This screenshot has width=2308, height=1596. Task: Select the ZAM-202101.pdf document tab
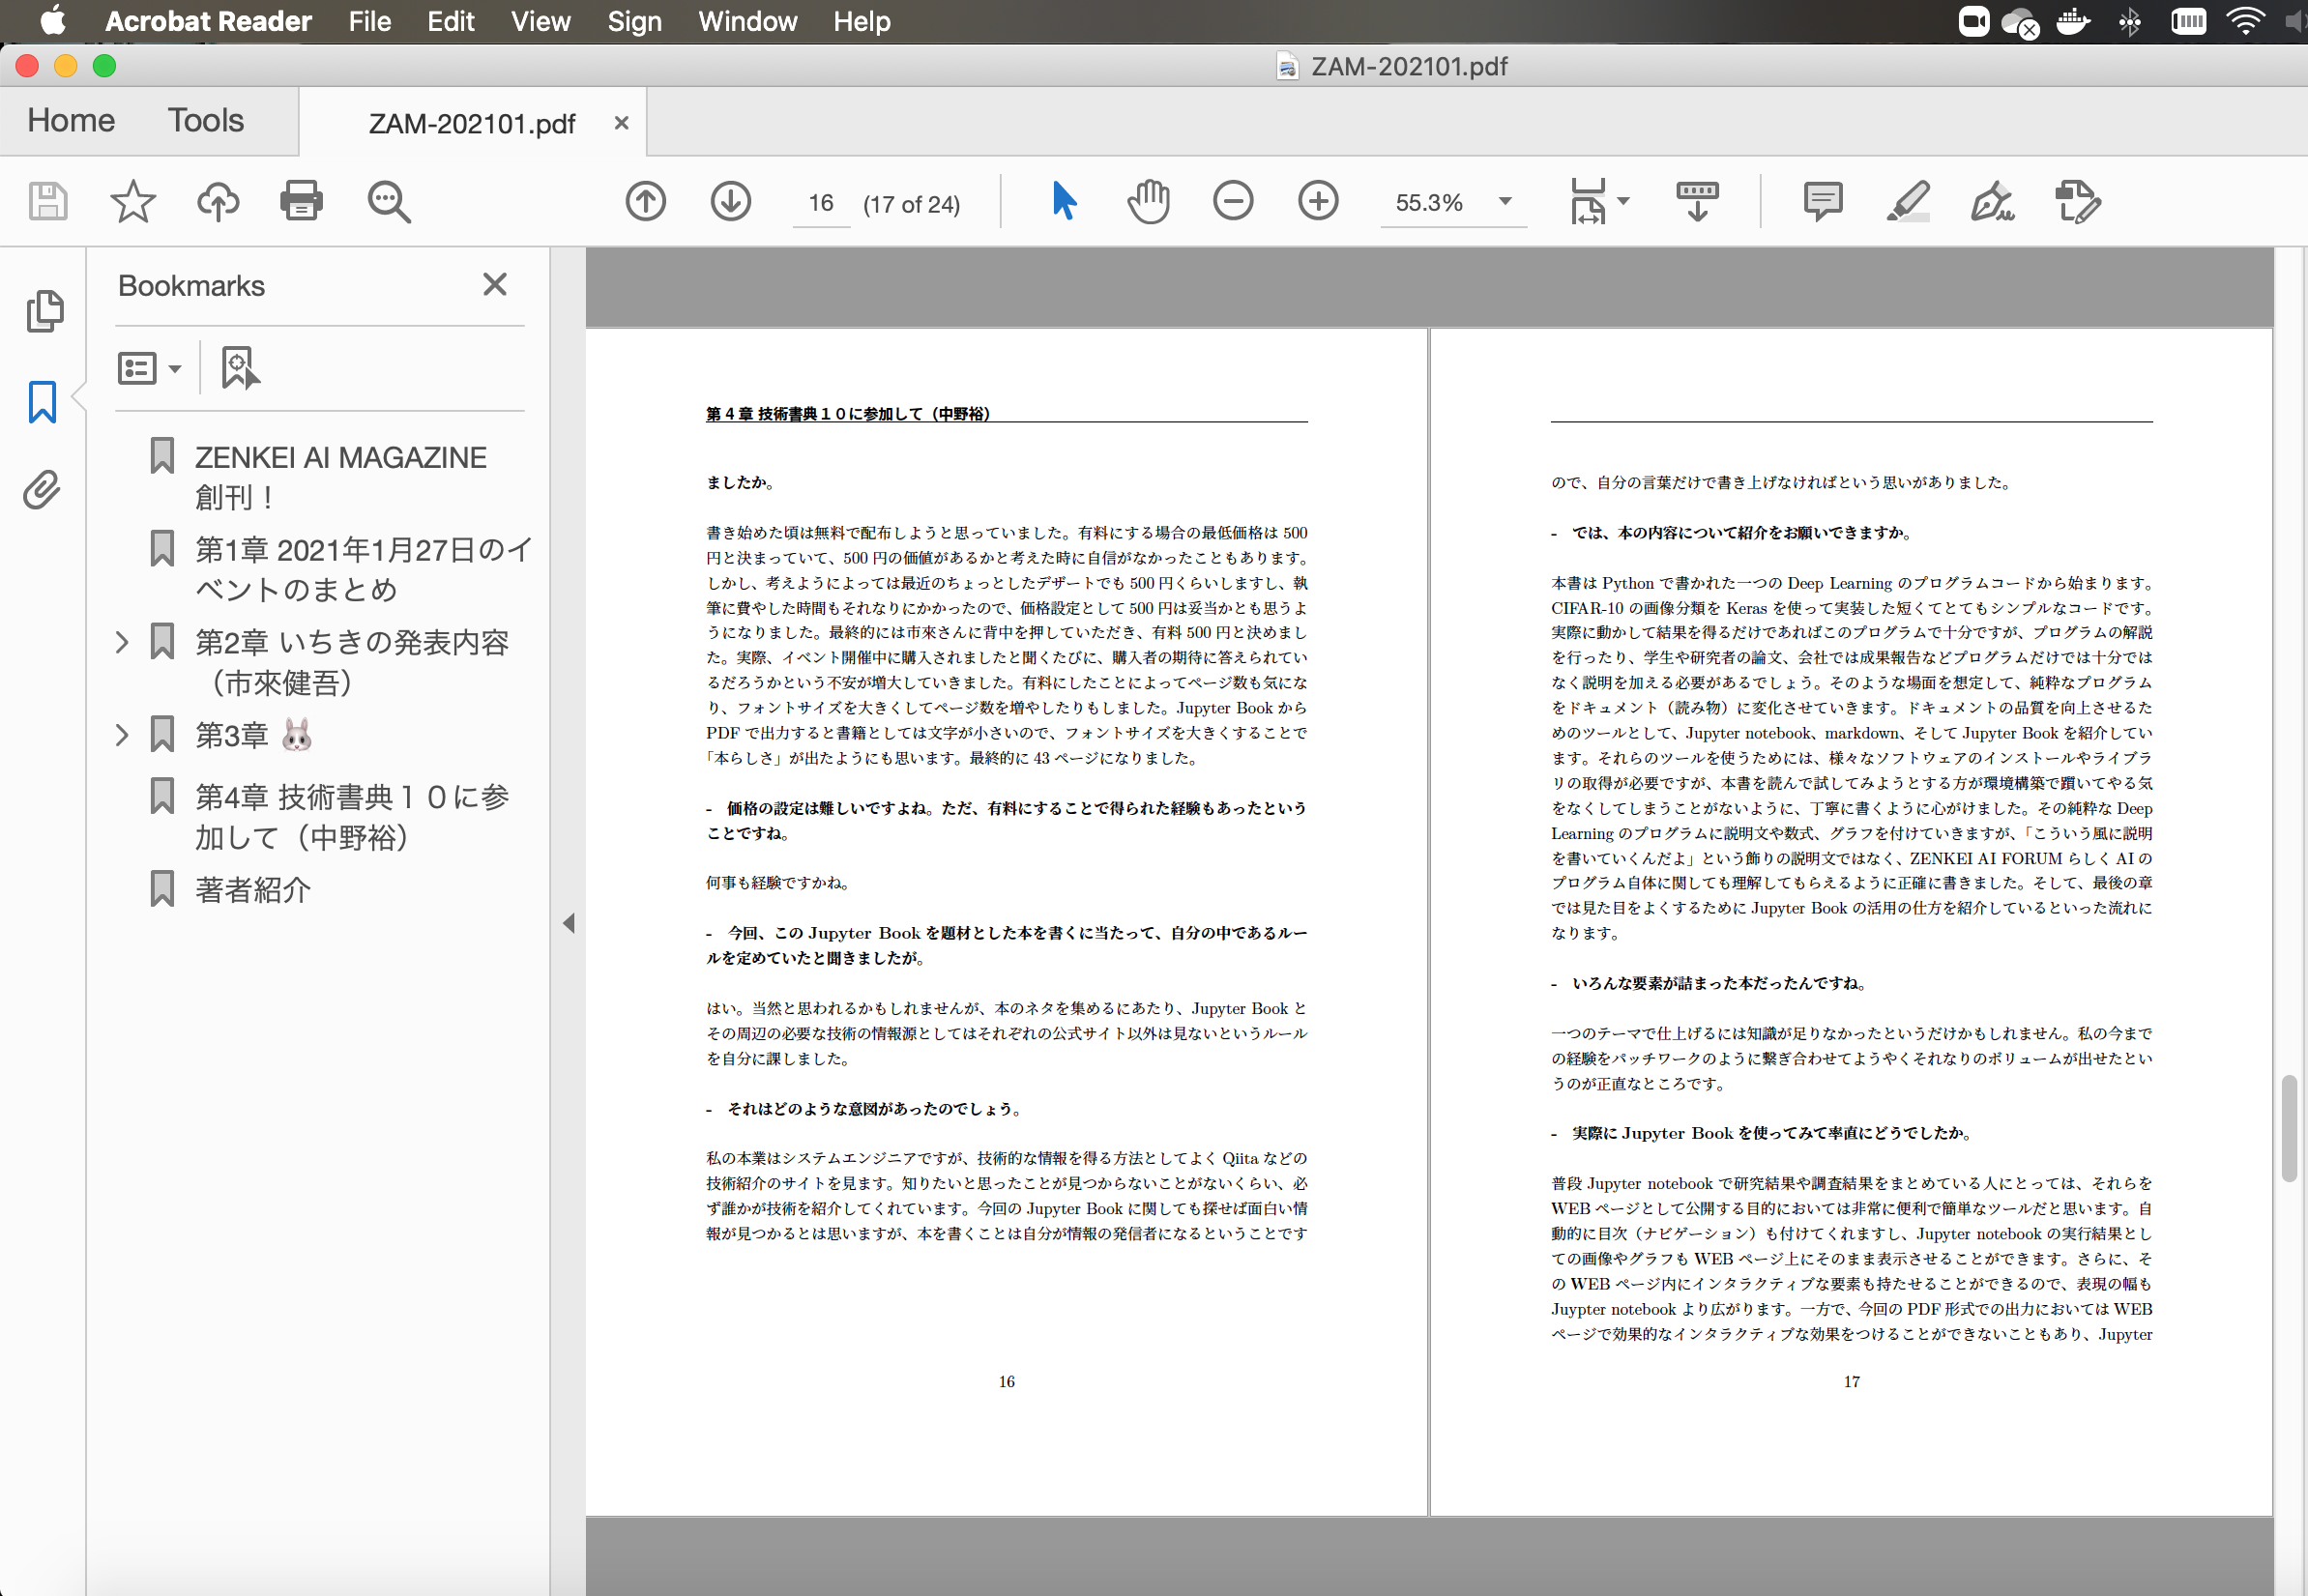point(472,123)
